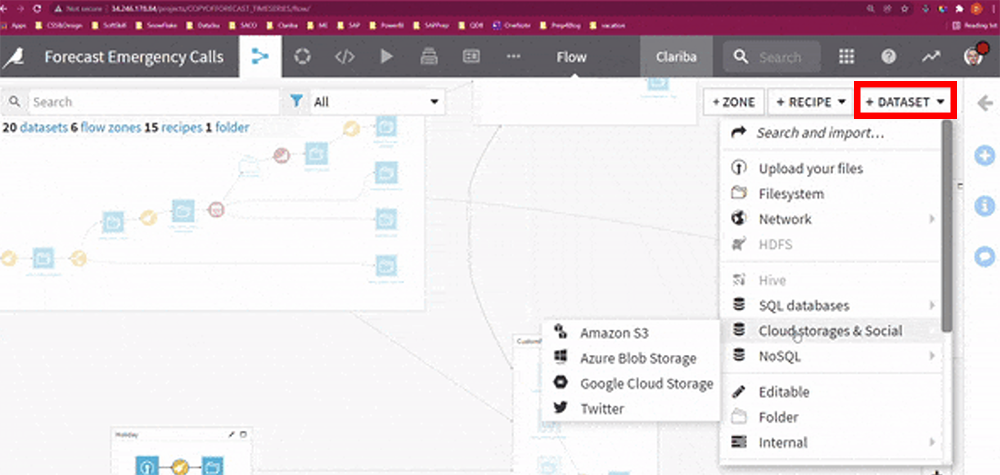This screenshot has height=475, width=1000.
Task: Click the stacked trays icon in navbar
Action: click(429, 57)
